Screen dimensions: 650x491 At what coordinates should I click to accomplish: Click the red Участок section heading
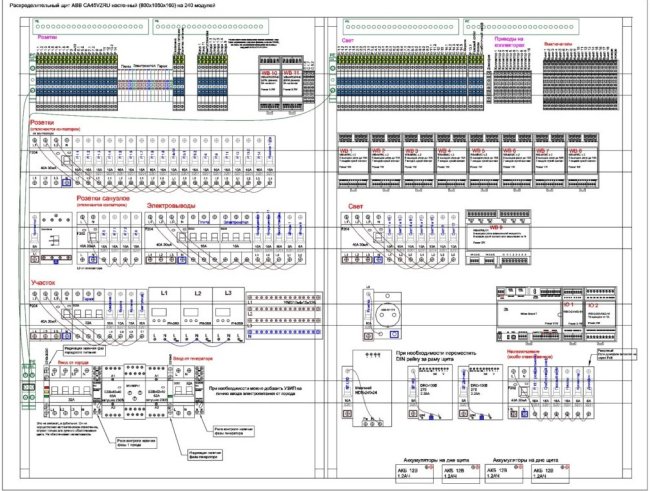point(46,283)
